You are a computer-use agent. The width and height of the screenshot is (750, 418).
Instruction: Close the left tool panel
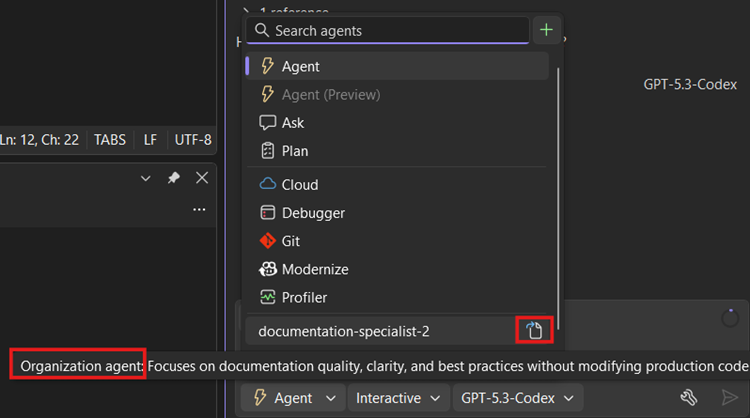pos(202,178)
